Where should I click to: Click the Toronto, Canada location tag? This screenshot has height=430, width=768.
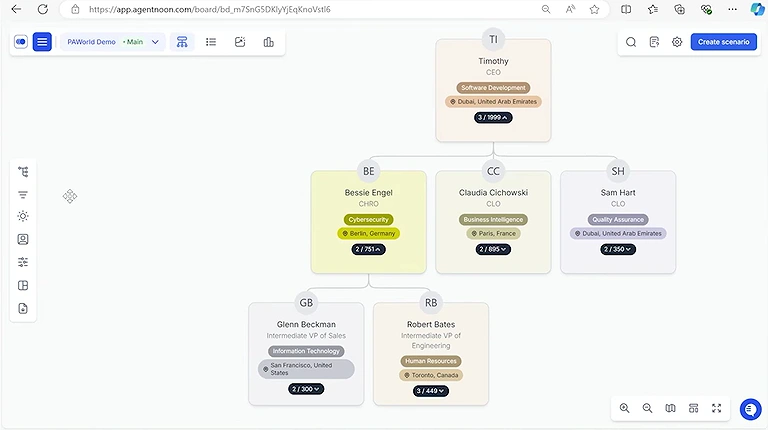coord(431,375)
